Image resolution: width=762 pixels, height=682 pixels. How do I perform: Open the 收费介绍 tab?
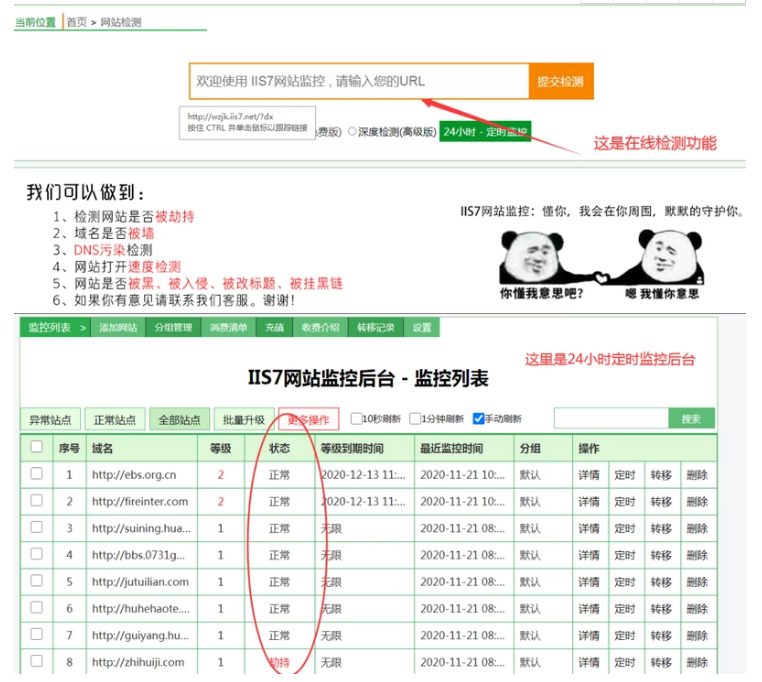(x=320, y=327)
